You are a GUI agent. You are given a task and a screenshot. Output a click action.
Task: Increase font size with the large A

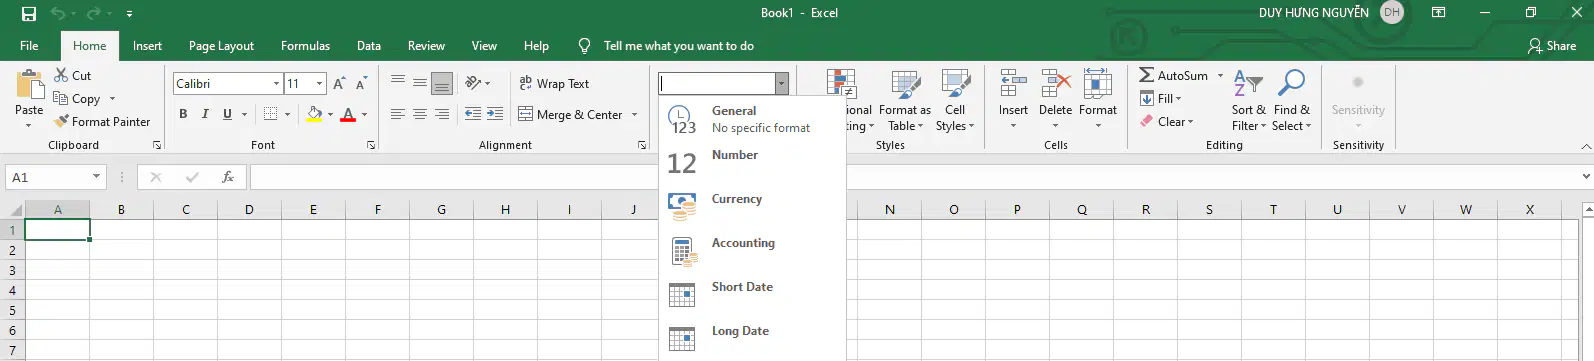(x=339, y=84)
